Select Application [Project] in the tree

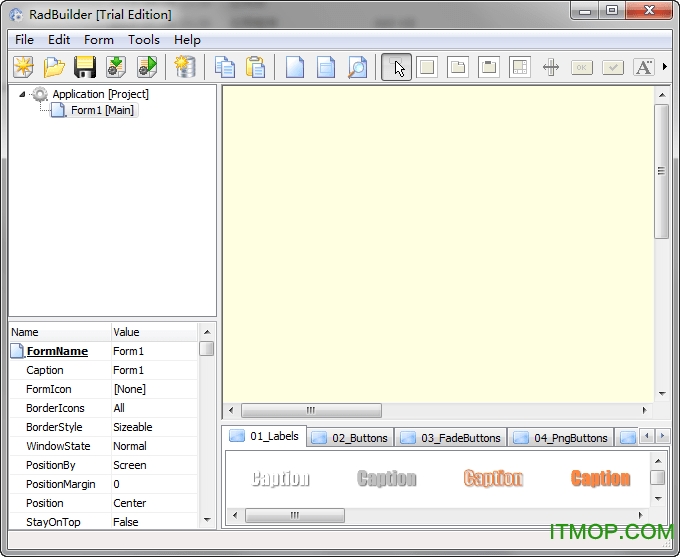(101, 94)
